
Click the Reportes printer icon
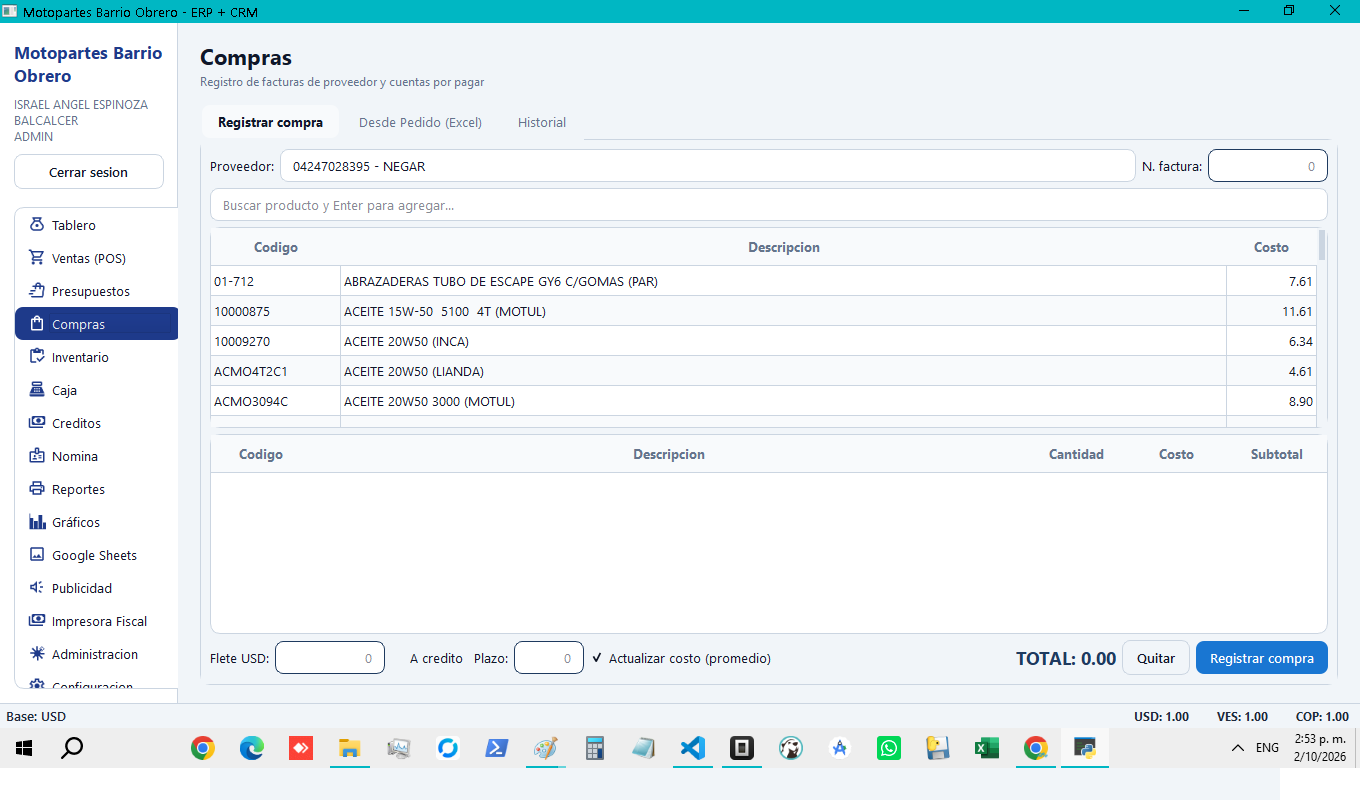(x=37, y=489)
